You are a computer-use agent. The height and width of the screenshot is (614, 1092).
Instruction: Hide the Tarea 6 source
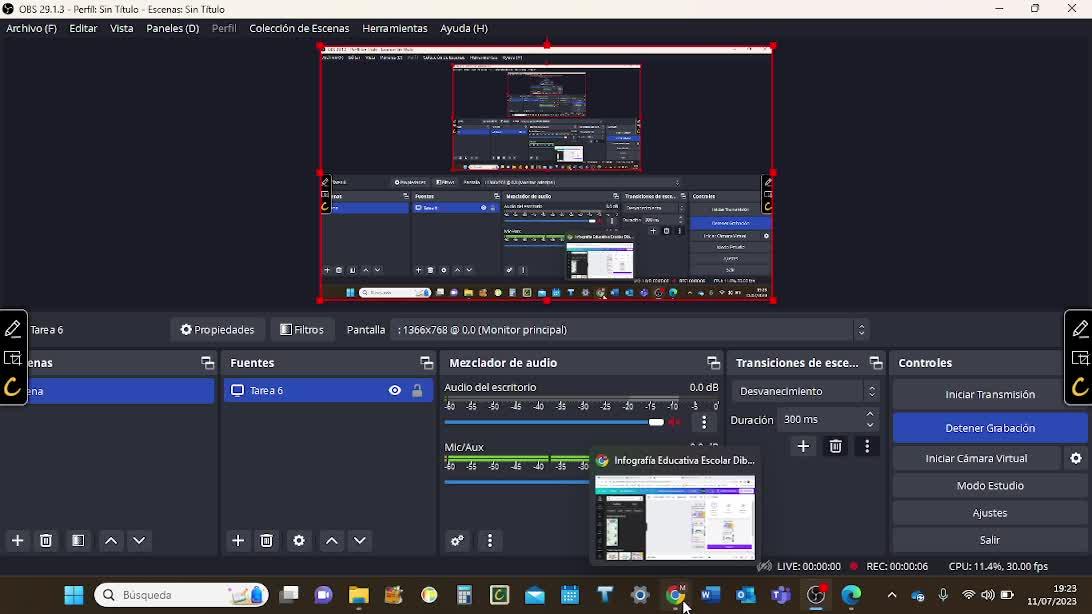395,391
